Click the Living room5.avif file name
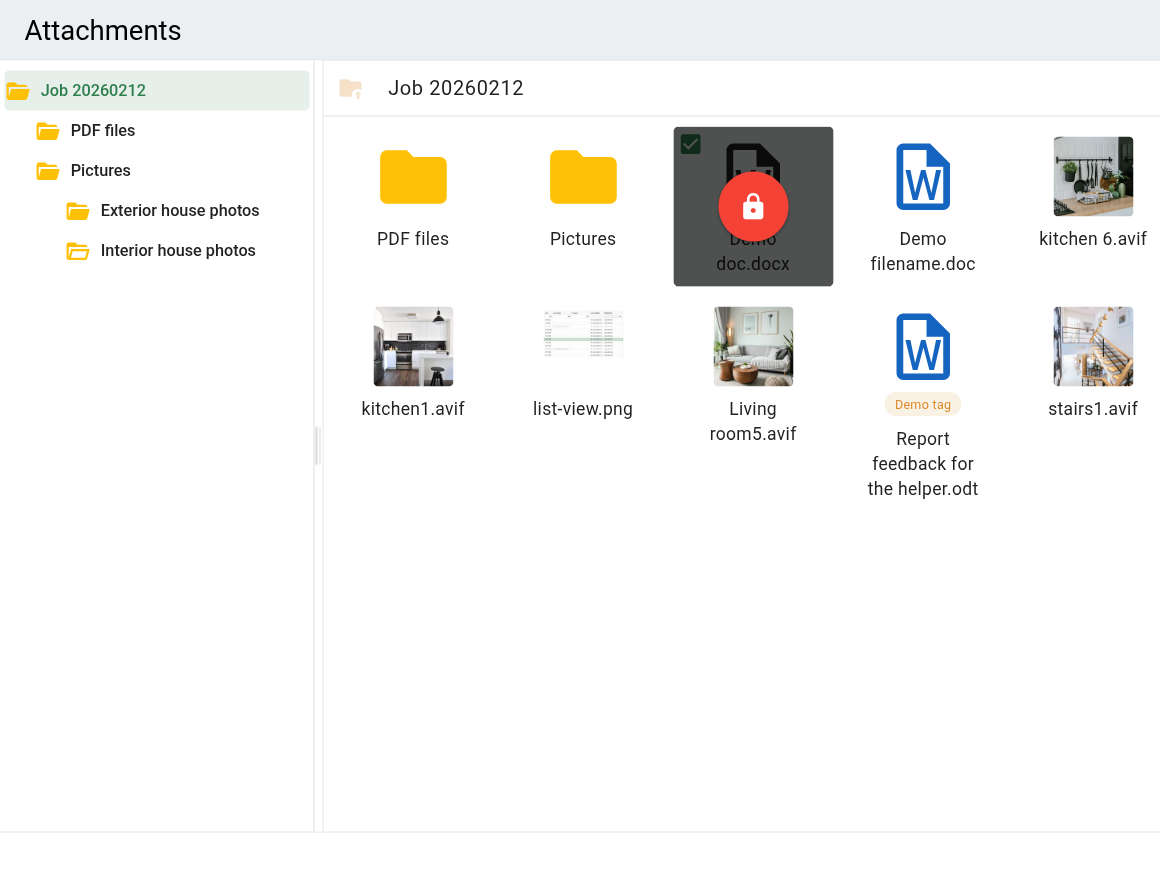Image resolution: width=1160 pixels, height=885 pixels. pyautogui.click(x=753, y=421)
